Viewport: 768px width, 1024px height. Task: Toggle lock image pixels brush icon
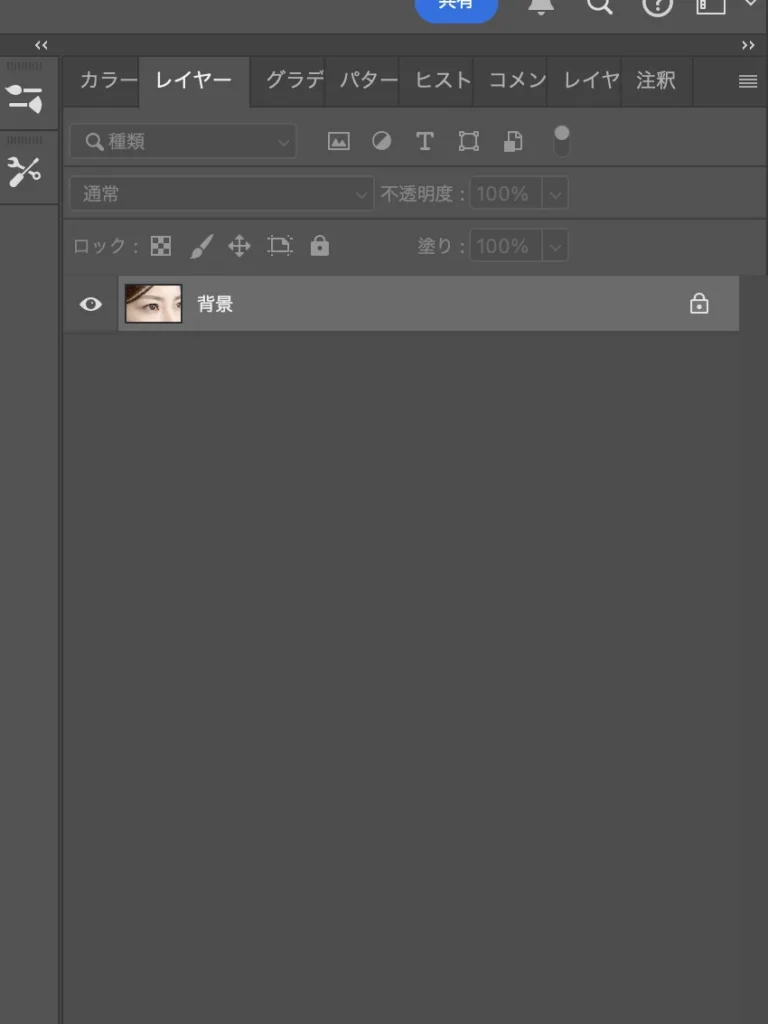(201, 246)
